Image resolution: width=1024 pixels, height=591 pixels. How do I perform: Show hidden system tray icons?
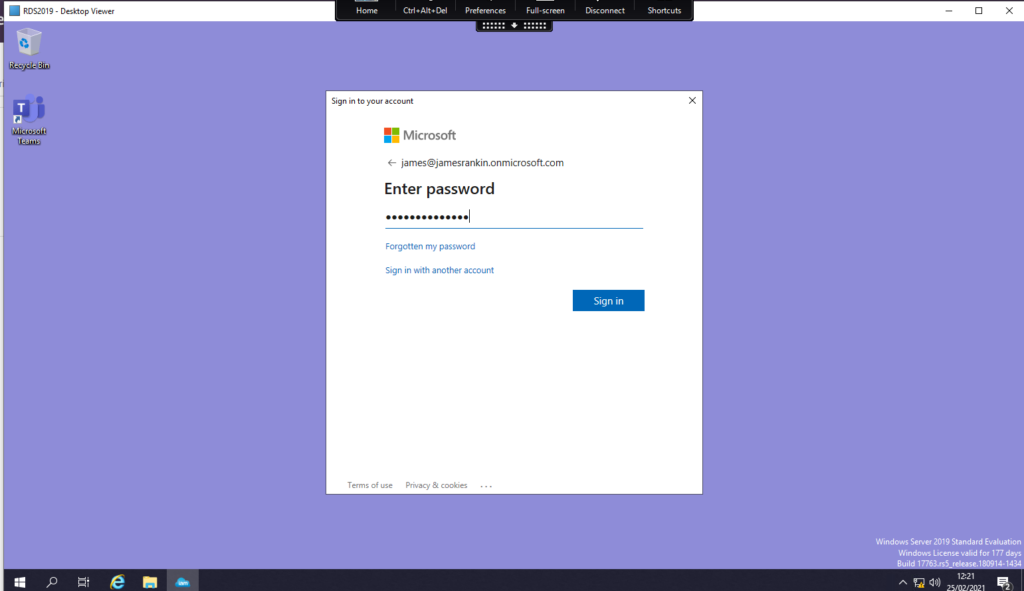point(903,582)
